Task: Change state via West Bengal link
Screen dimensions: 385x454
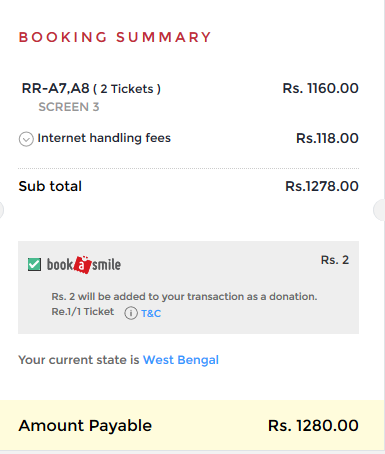Action: (x=181, y=360)
